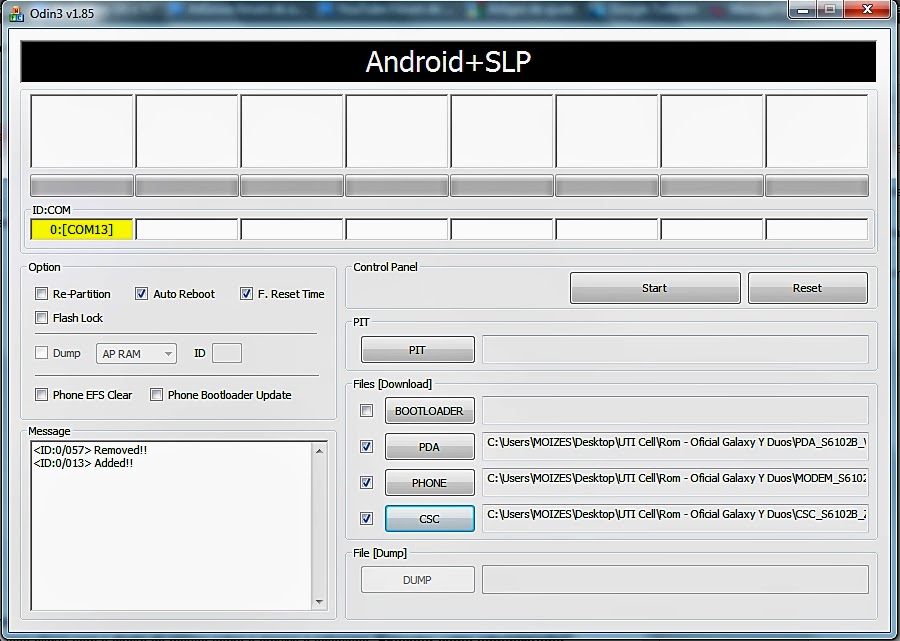Click the Reset button
Image resolution: width=900 pixels, height=641 pixels.
click(808, 288)
